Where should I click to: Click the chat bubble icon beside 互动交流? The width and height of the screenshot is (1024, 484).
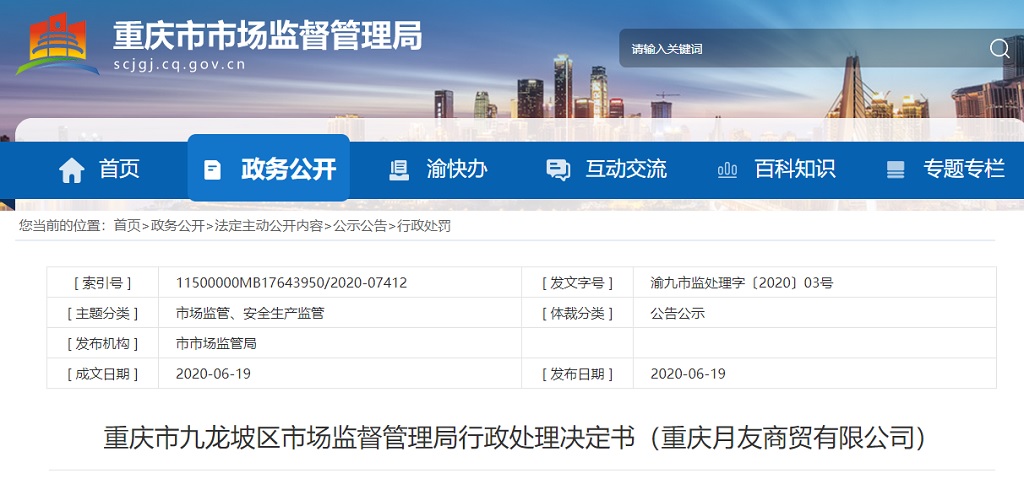coord(557,170)
